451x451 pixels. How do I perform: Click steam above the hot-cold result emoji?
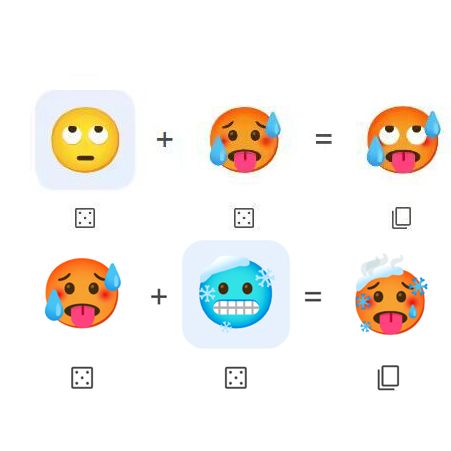point(383,264)
